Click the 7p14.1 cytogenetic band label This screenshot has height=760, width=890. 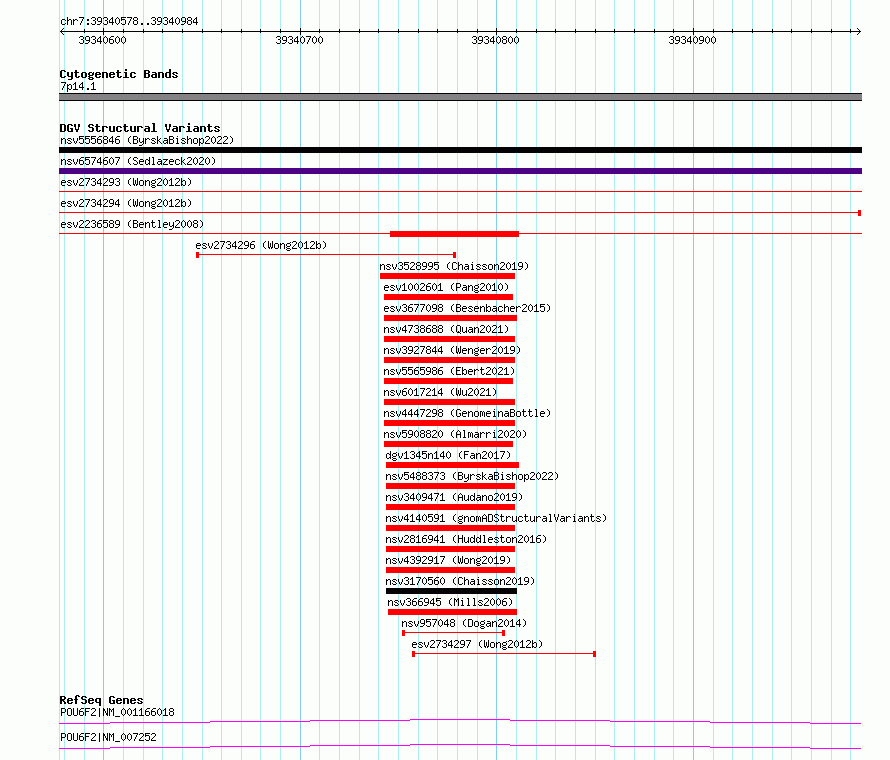(78, 86)
